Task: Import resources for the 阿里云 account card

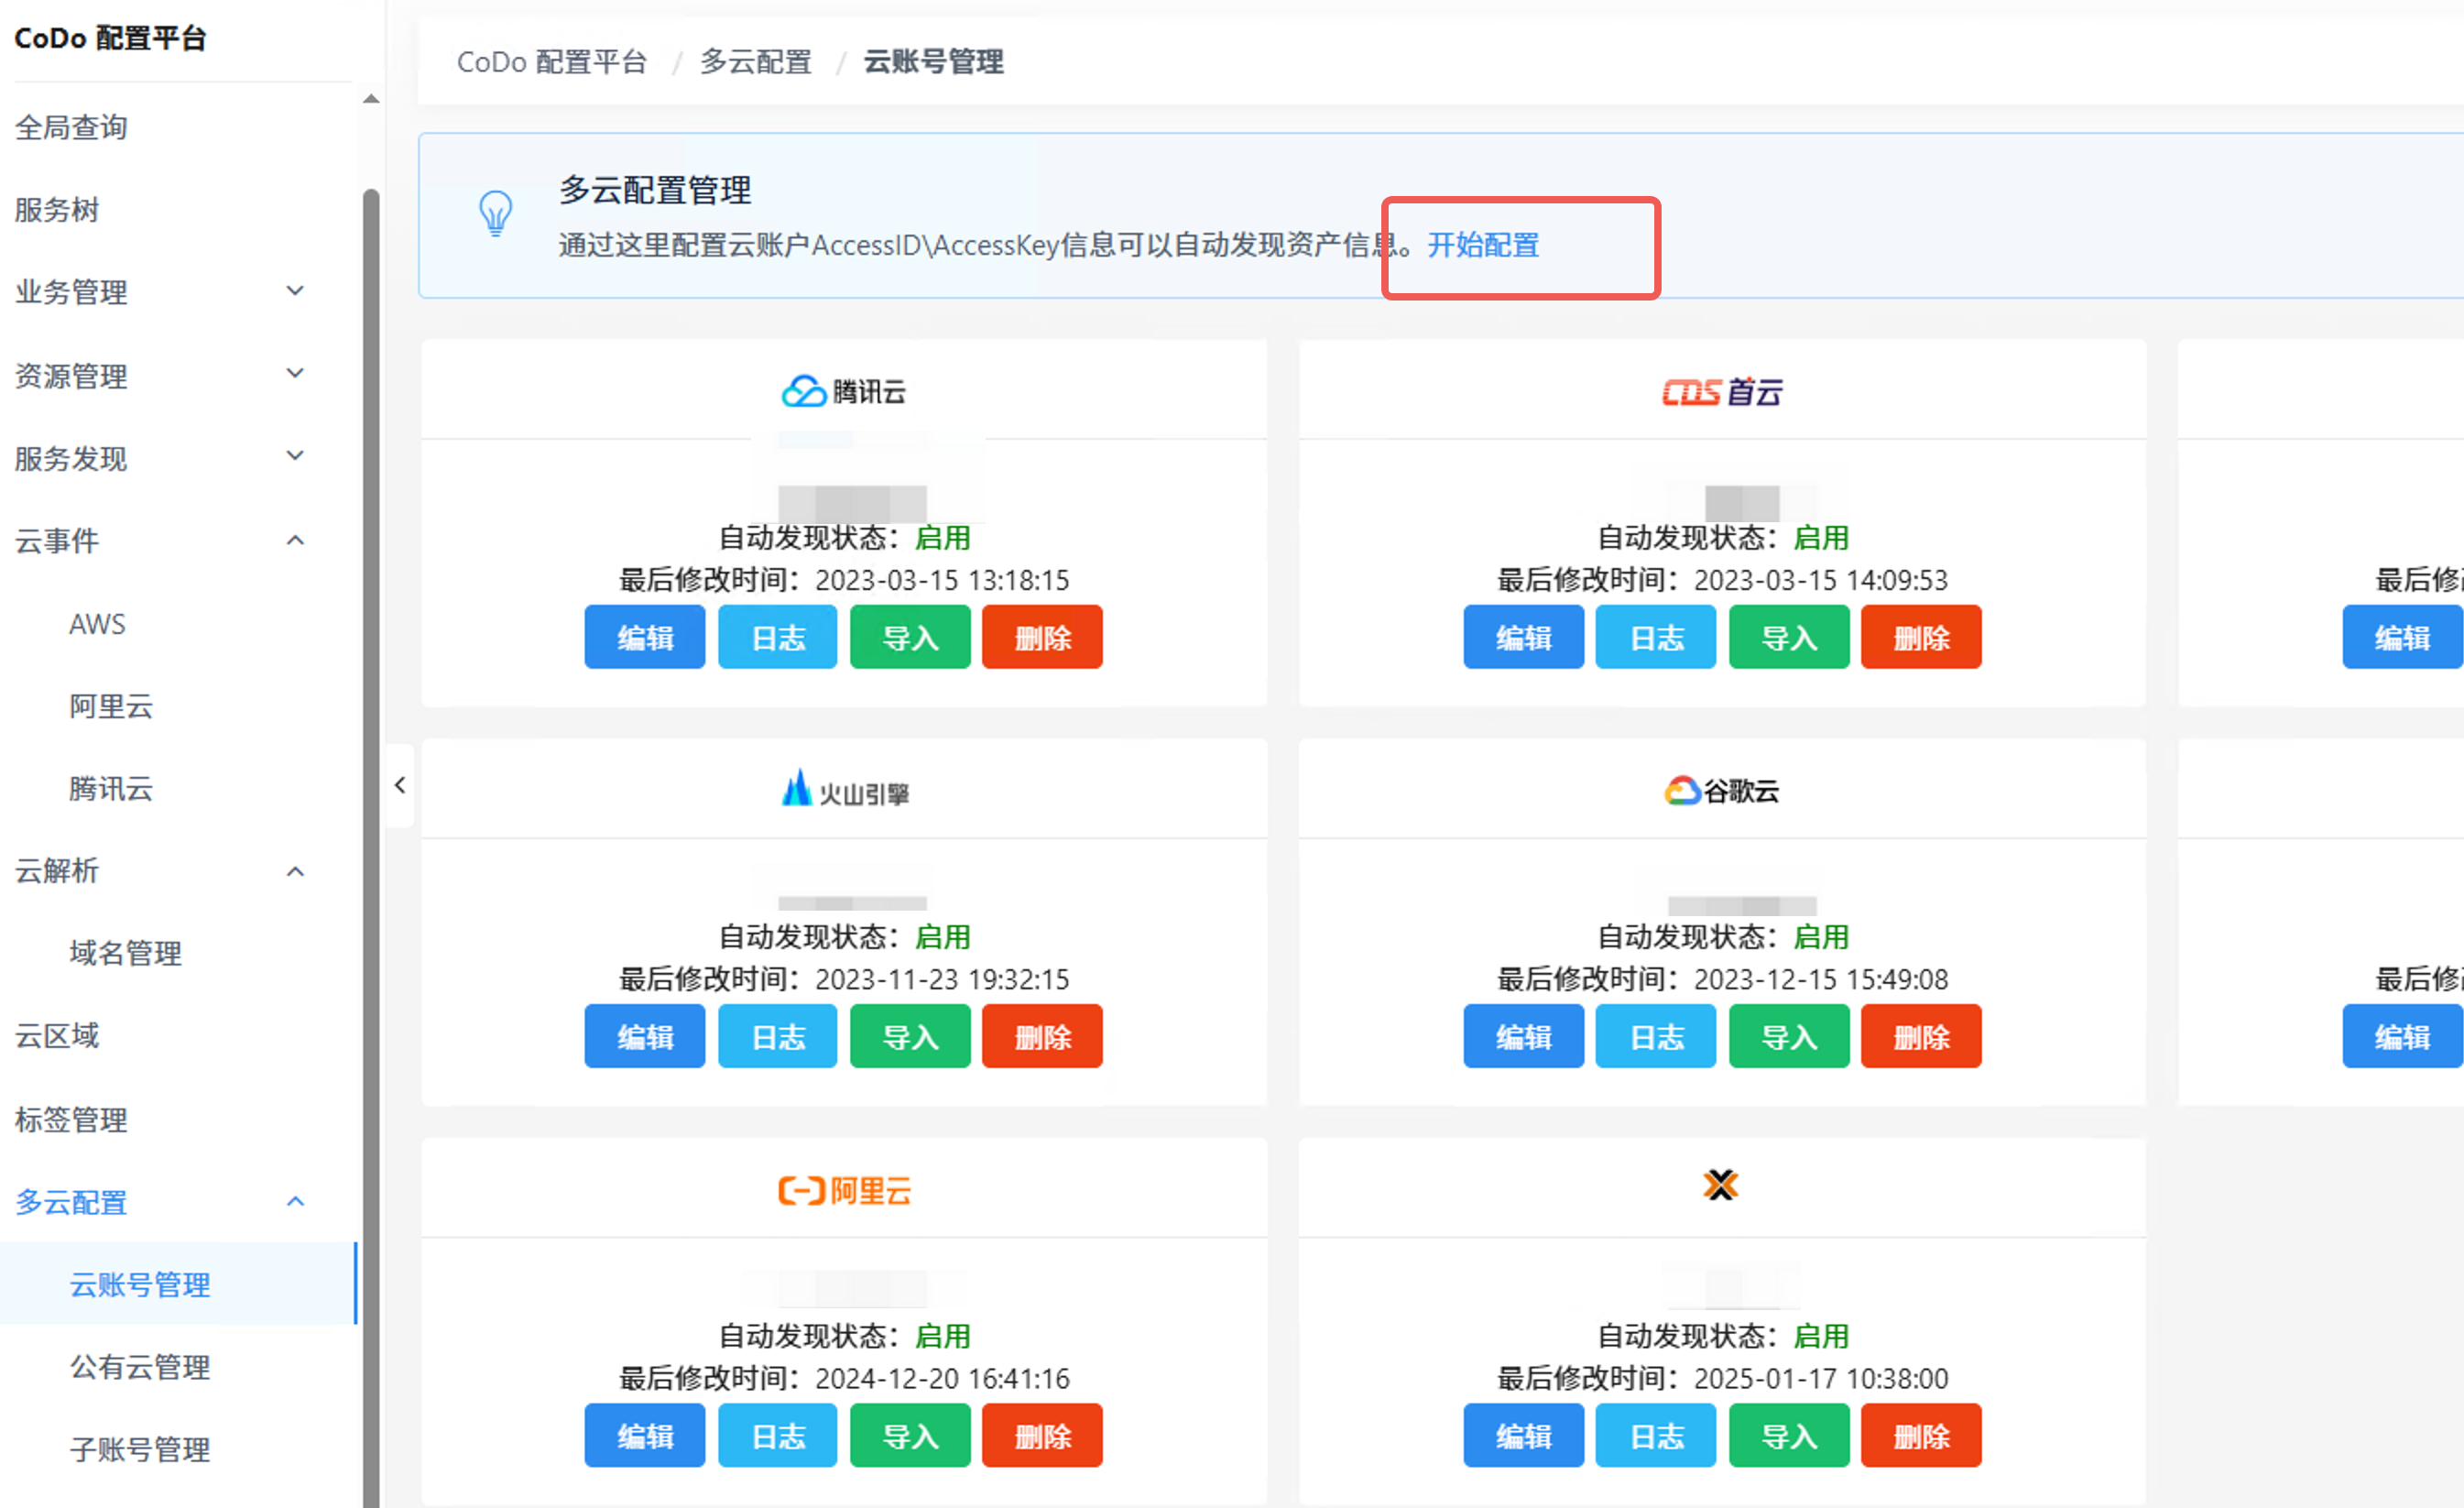Action: pyautogui.click(x=910, y=1435)
